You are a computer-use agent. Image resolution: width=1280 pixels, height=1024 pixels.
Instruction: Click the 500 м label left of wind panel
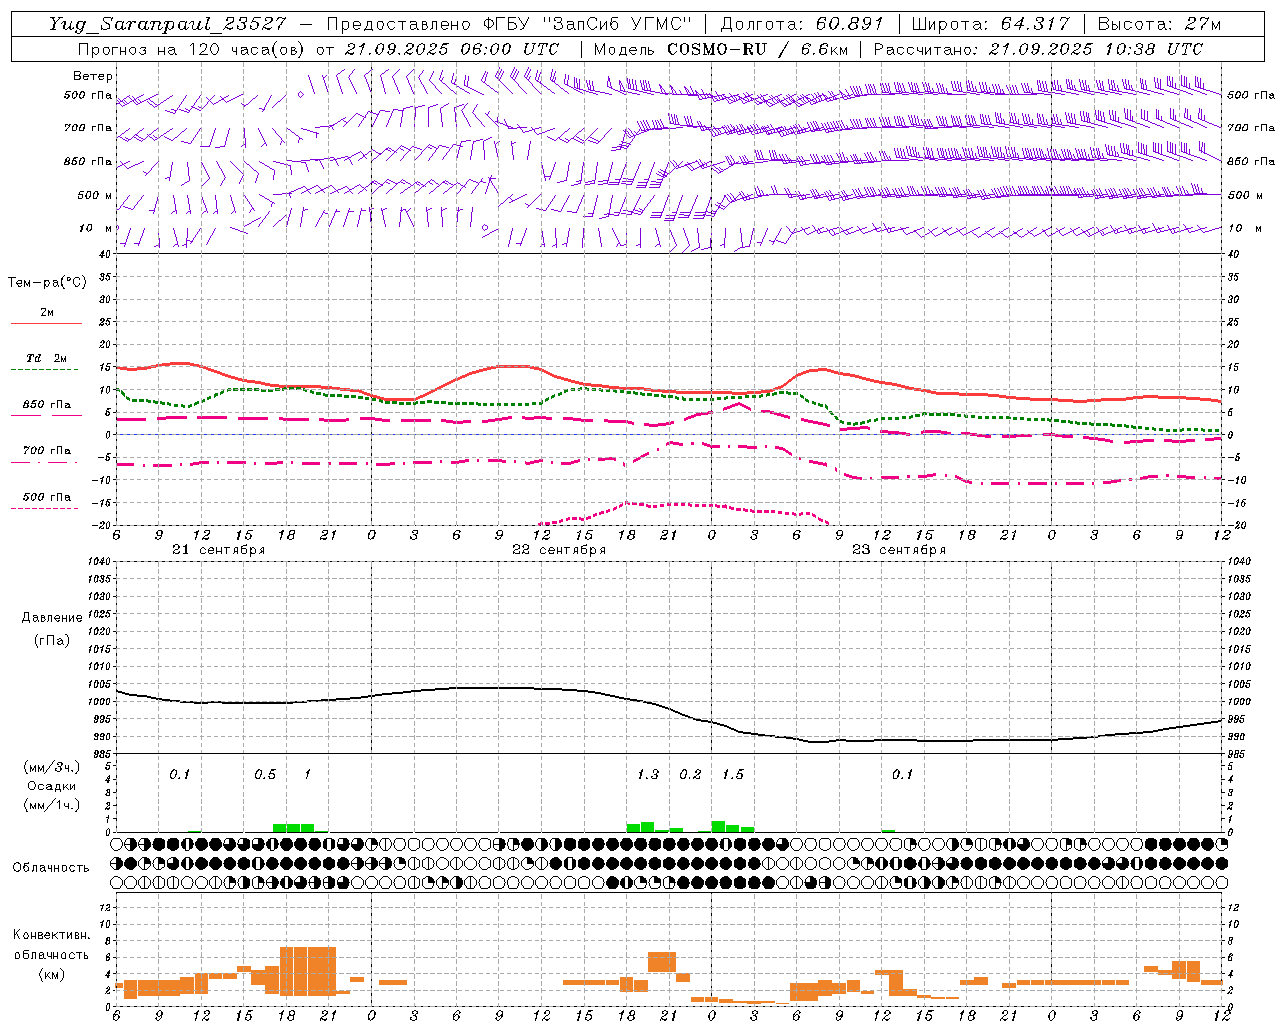point(95,196)
